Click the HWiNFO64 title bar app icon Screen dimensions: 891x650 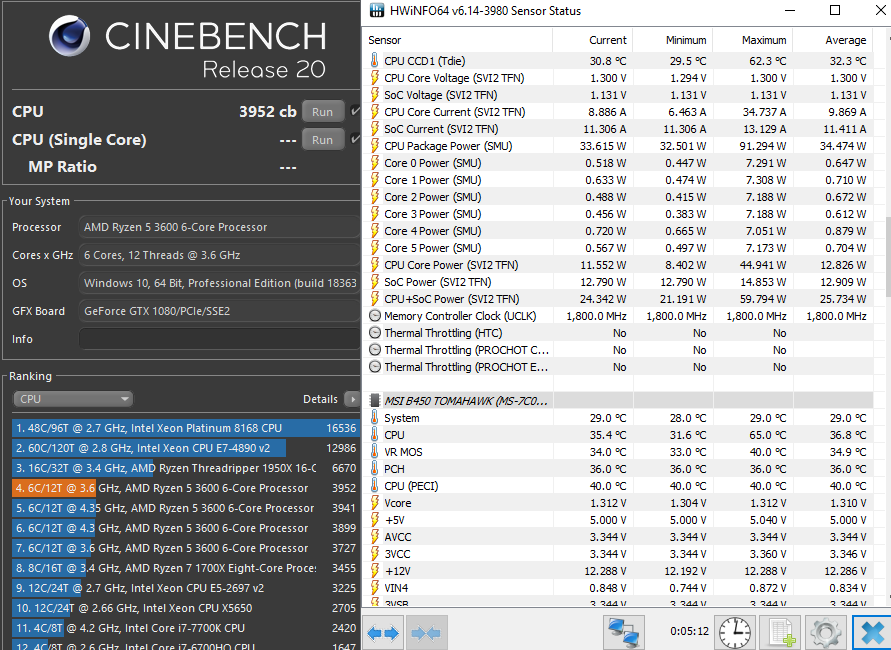[x=376, y=11]
